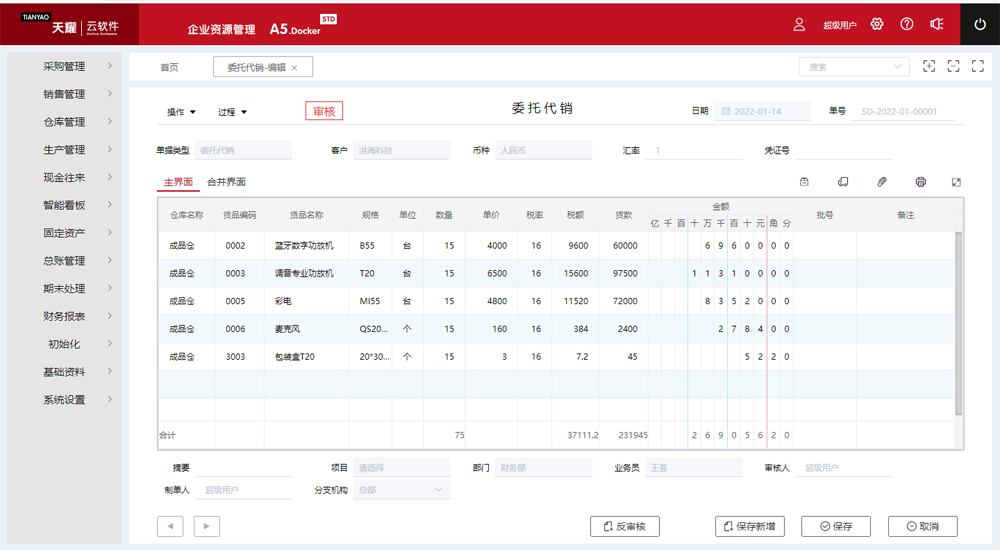Open the 操作 dropdown menu
This screenshot has height=550, width=1000.
click(181, 112)
